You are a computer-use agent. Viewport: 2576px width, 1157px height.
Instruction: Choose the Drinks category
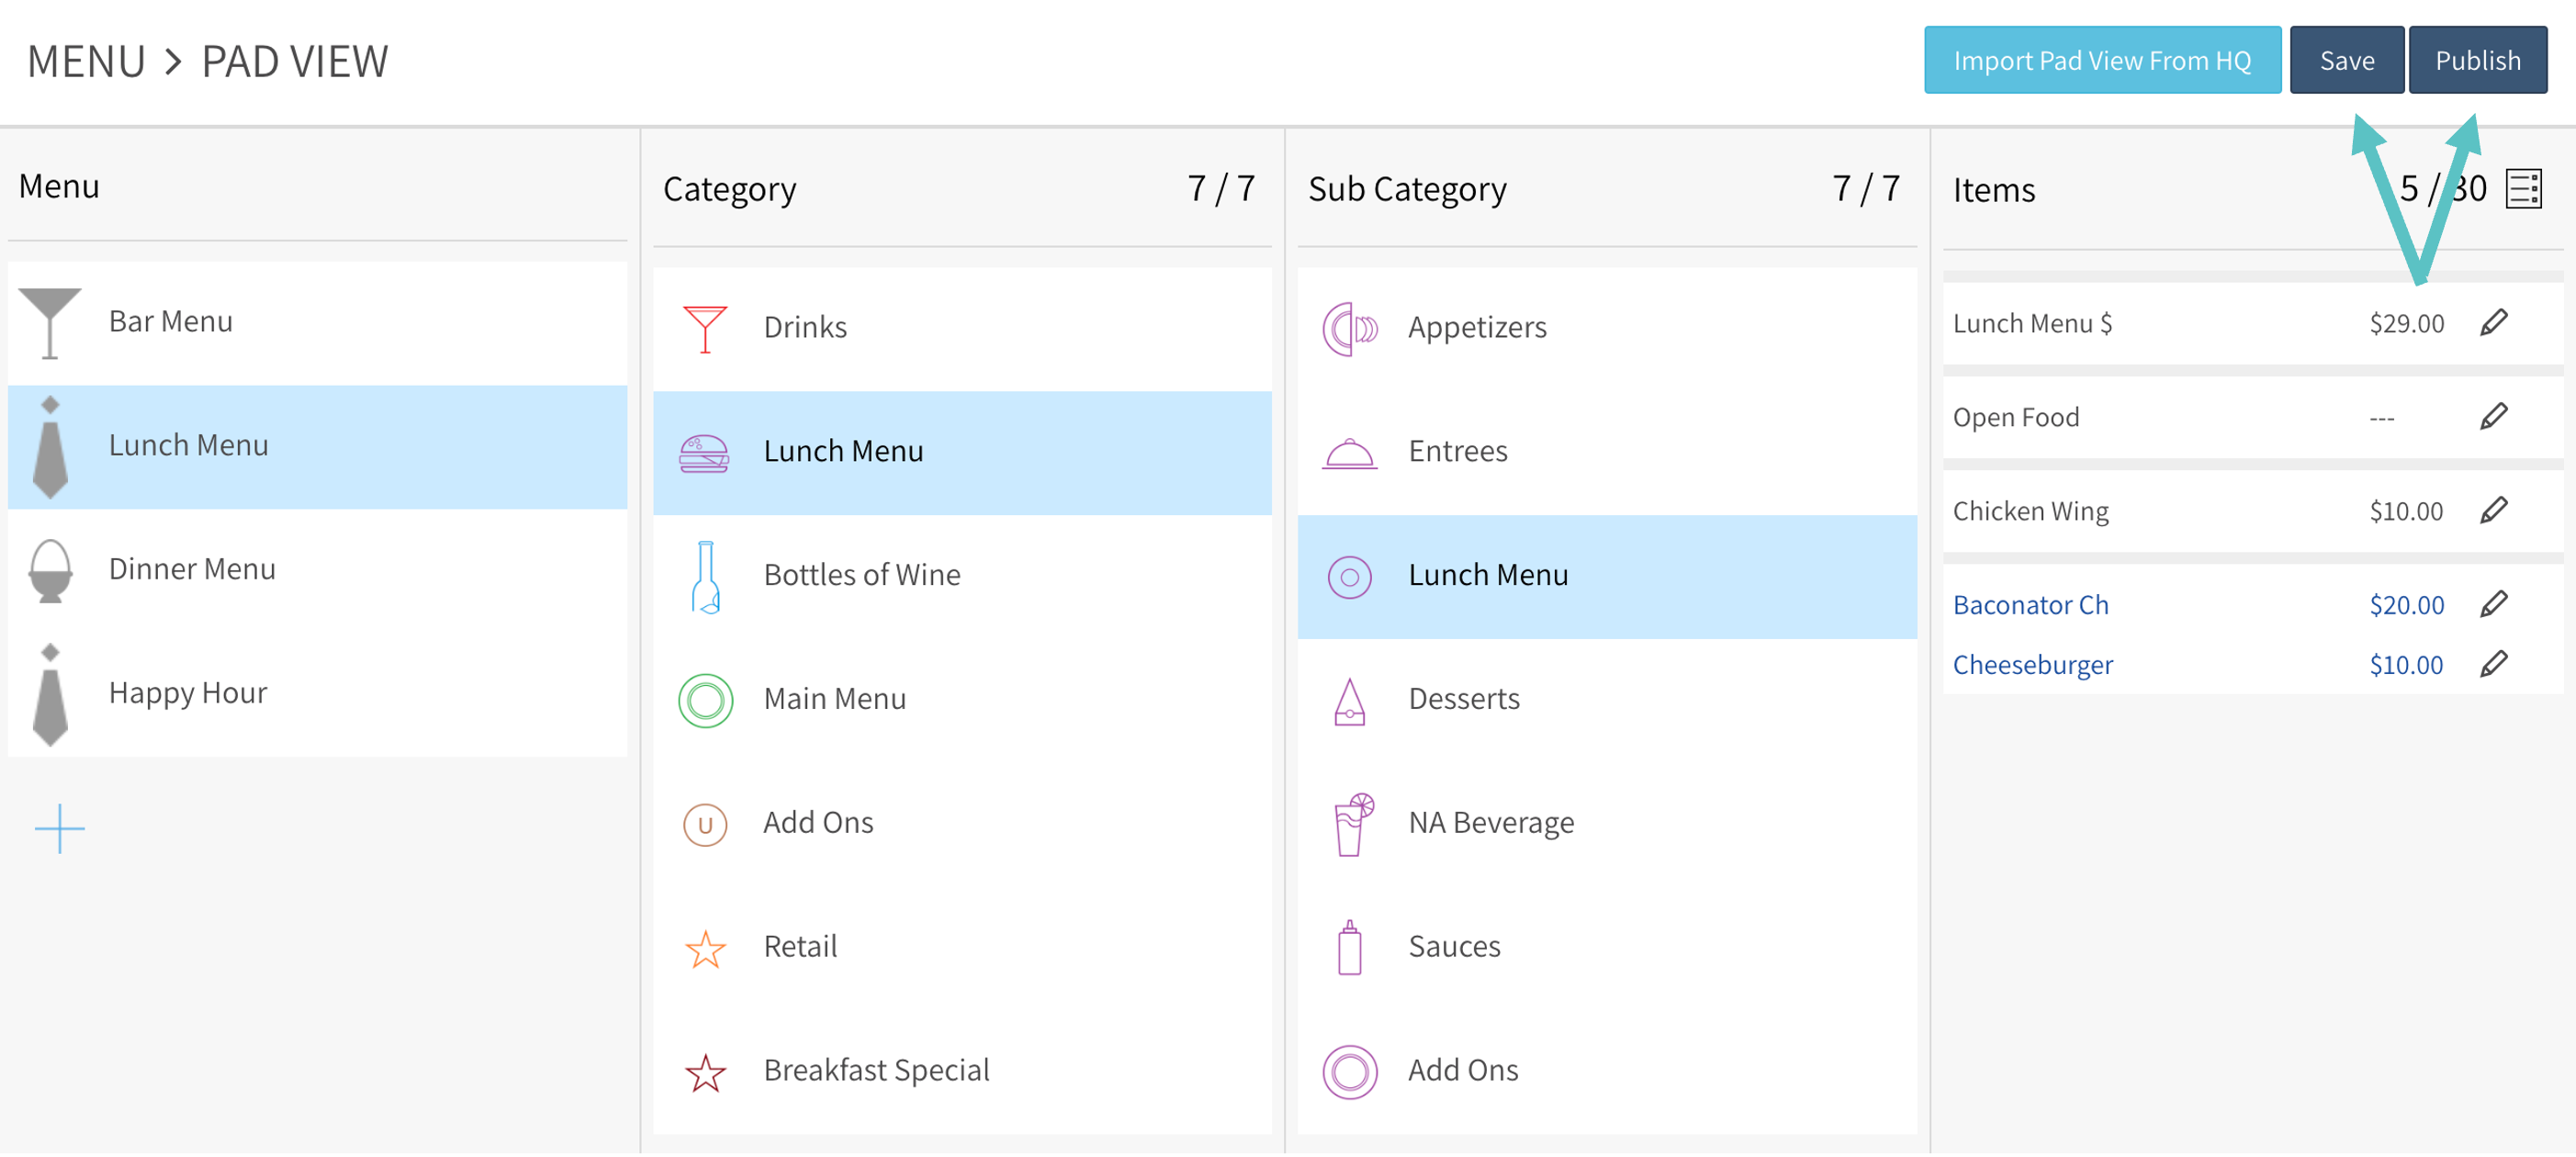(805, 327)
